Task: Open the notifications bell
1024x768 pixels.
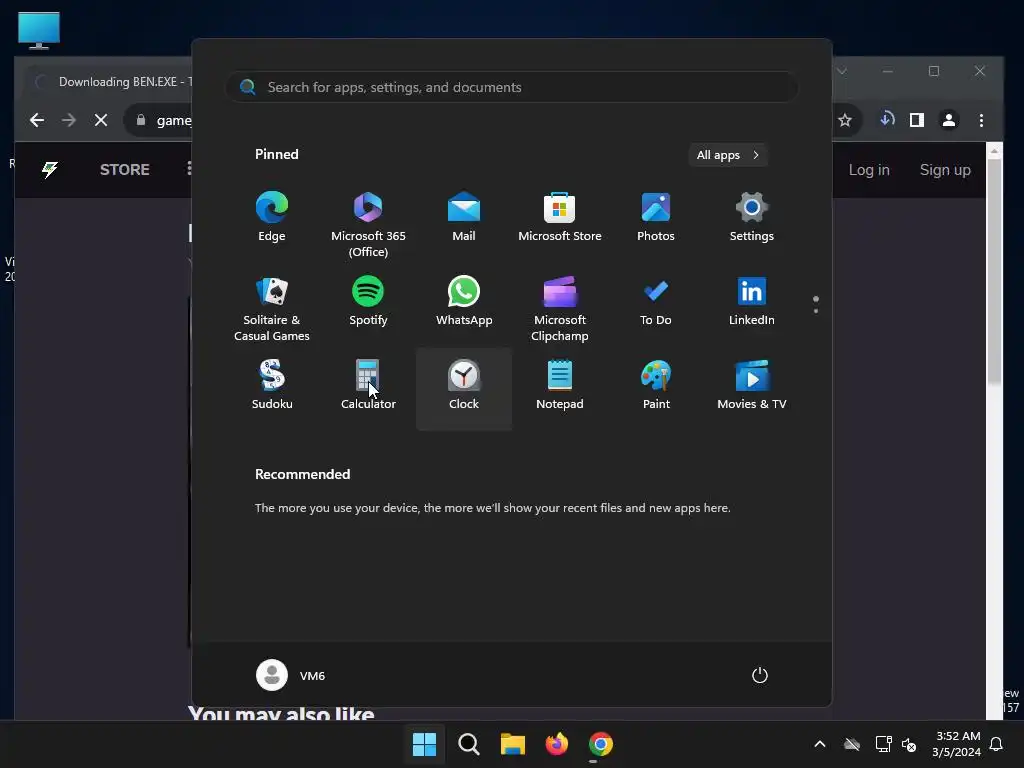Action: click(x=997, y=744)
